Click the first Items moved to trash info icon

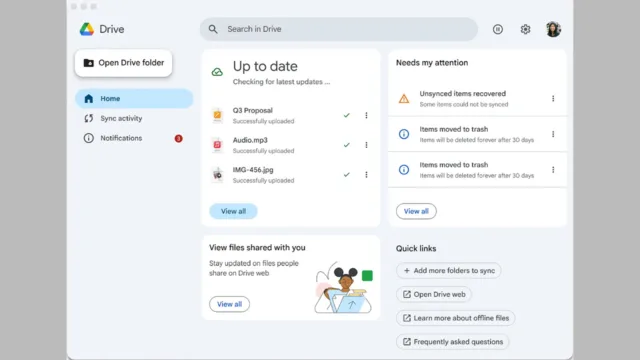pos(404,134)
